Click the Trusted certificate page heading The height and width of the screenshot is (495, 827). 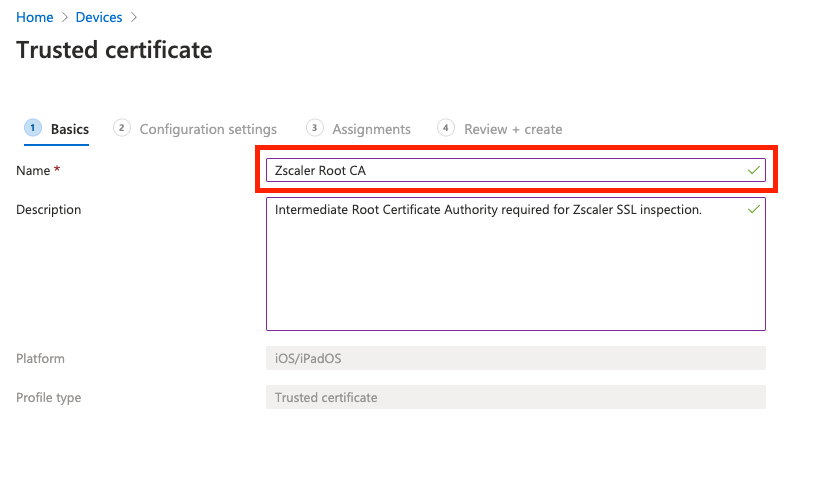click(114, 50)
